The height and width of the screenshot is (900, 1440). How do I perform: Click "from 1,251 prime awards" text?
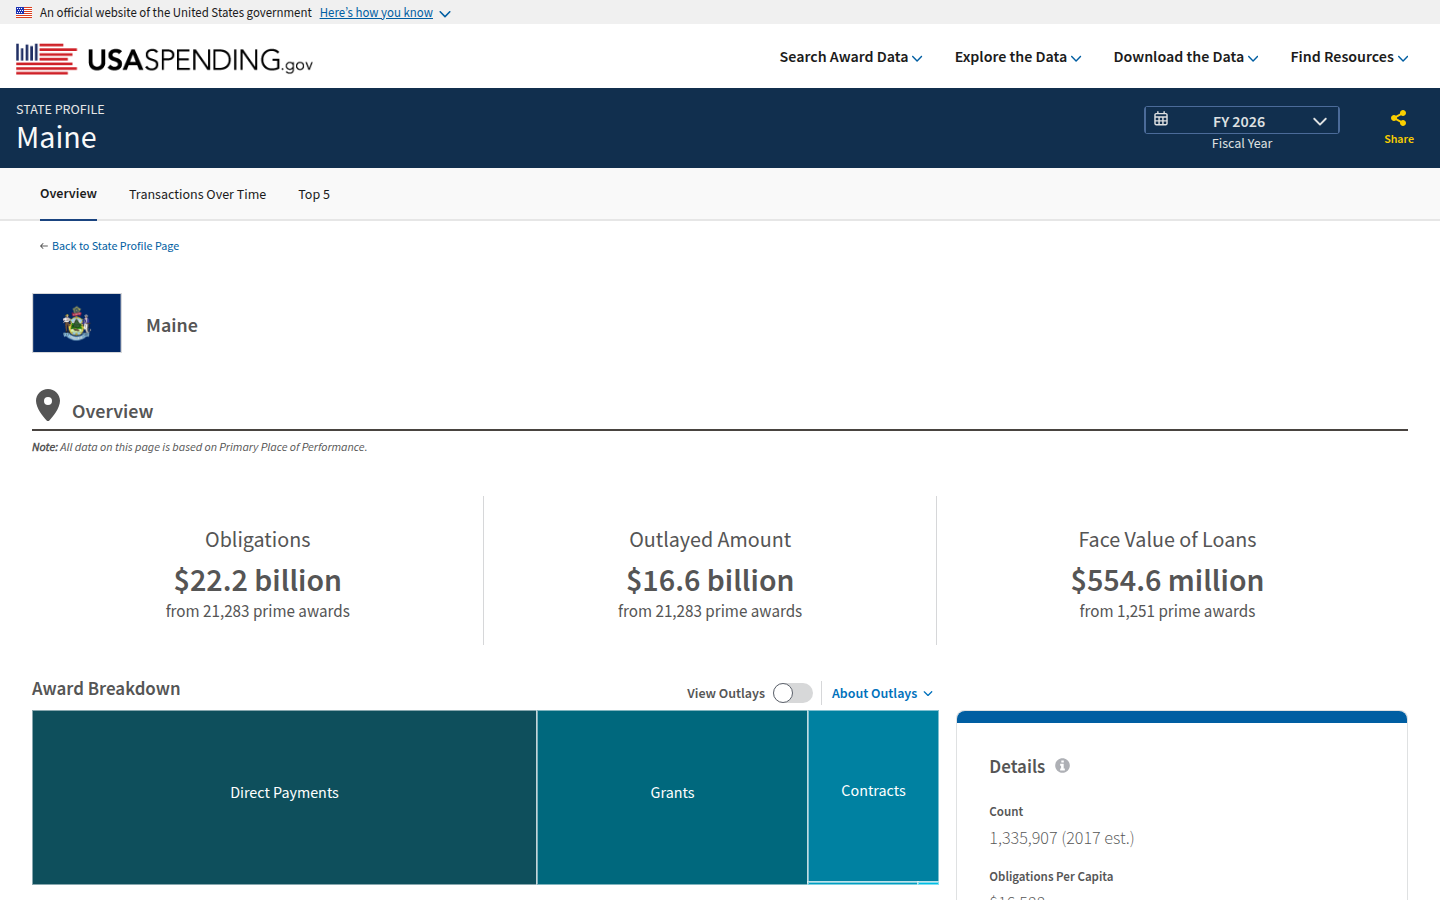pyautogui.click(x=1167, y=611)
